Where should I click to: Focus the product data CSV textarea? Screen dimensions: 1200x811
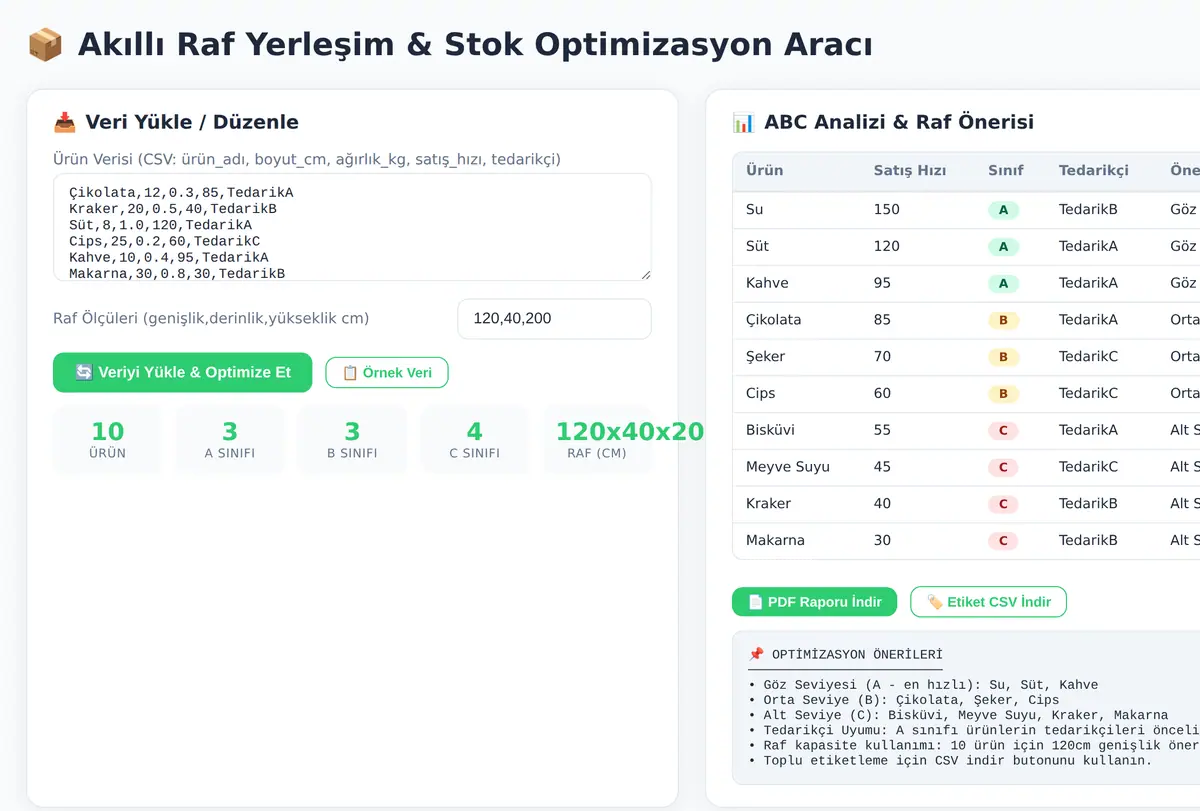coord(352,227)
